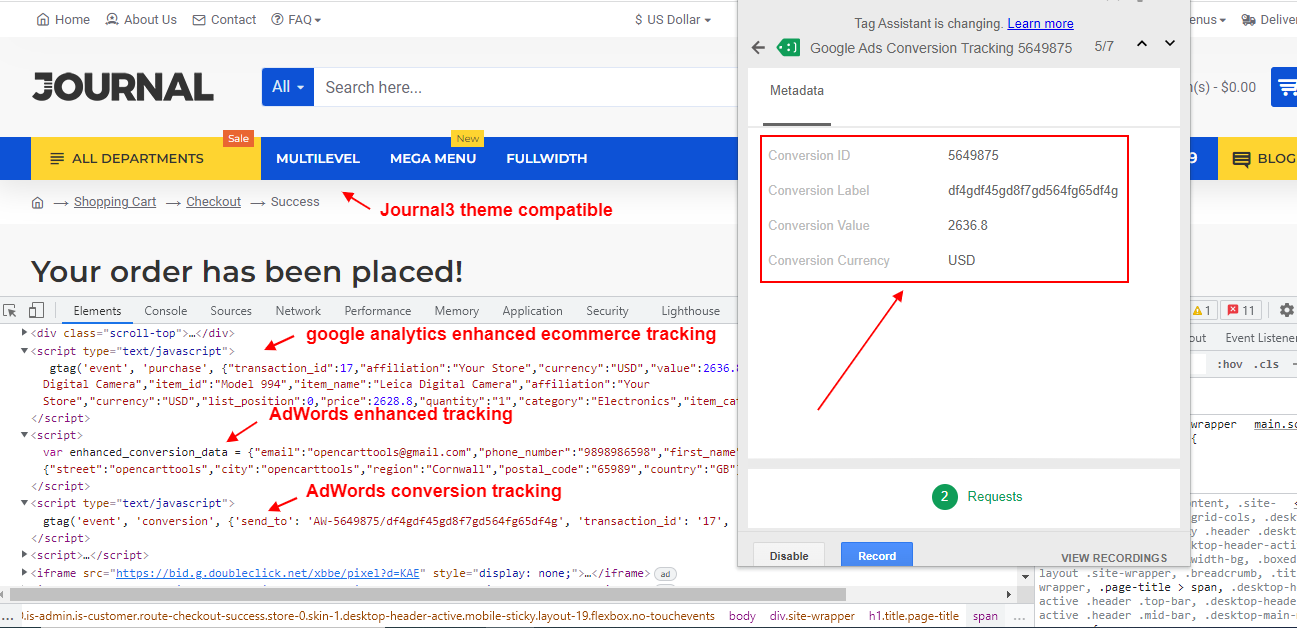The height and width of the screenshot is (628, 1297).
Task: Open the FAQ dropdown menu
Action: [296, 19]
